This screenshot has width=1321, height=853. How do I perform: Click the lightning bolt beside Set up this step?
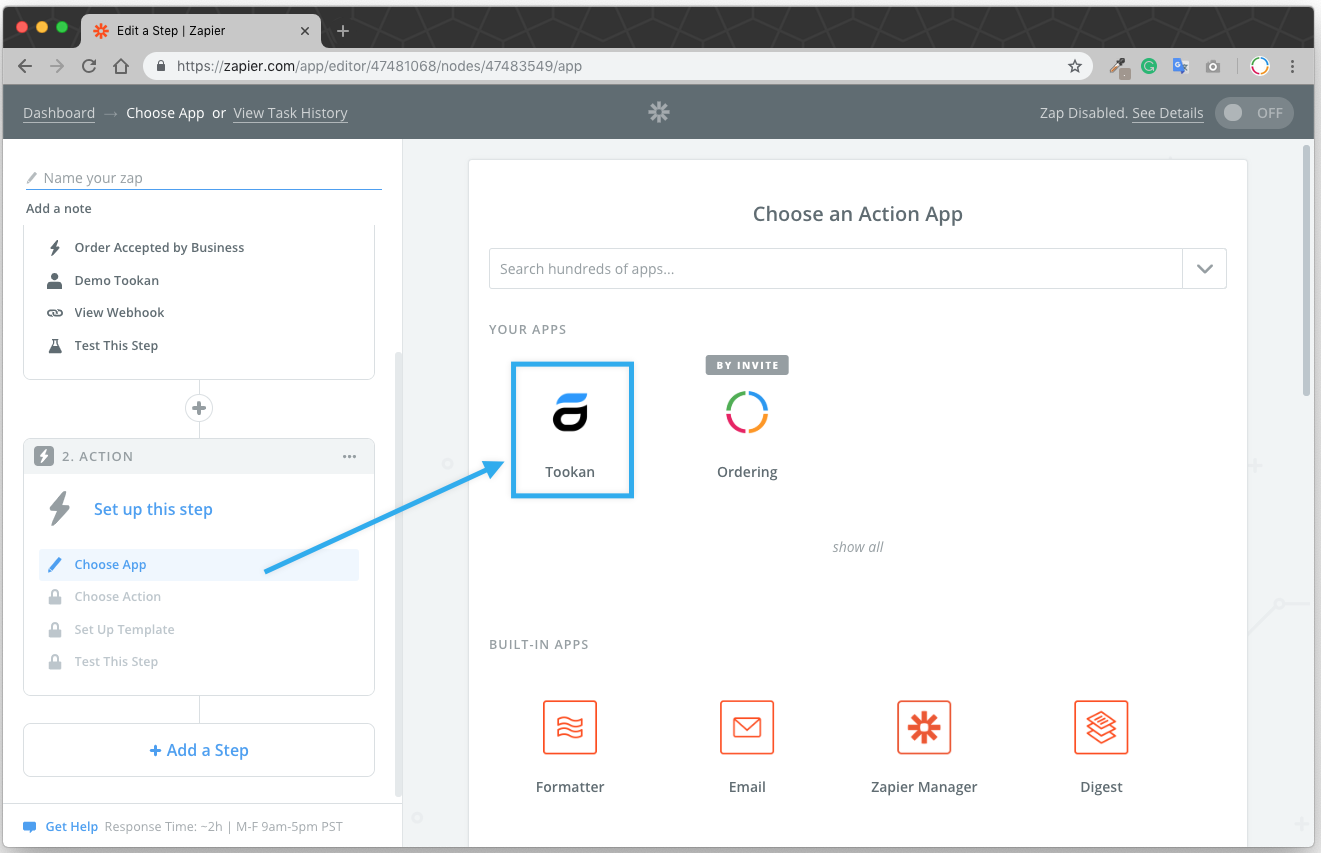point(60,509)
